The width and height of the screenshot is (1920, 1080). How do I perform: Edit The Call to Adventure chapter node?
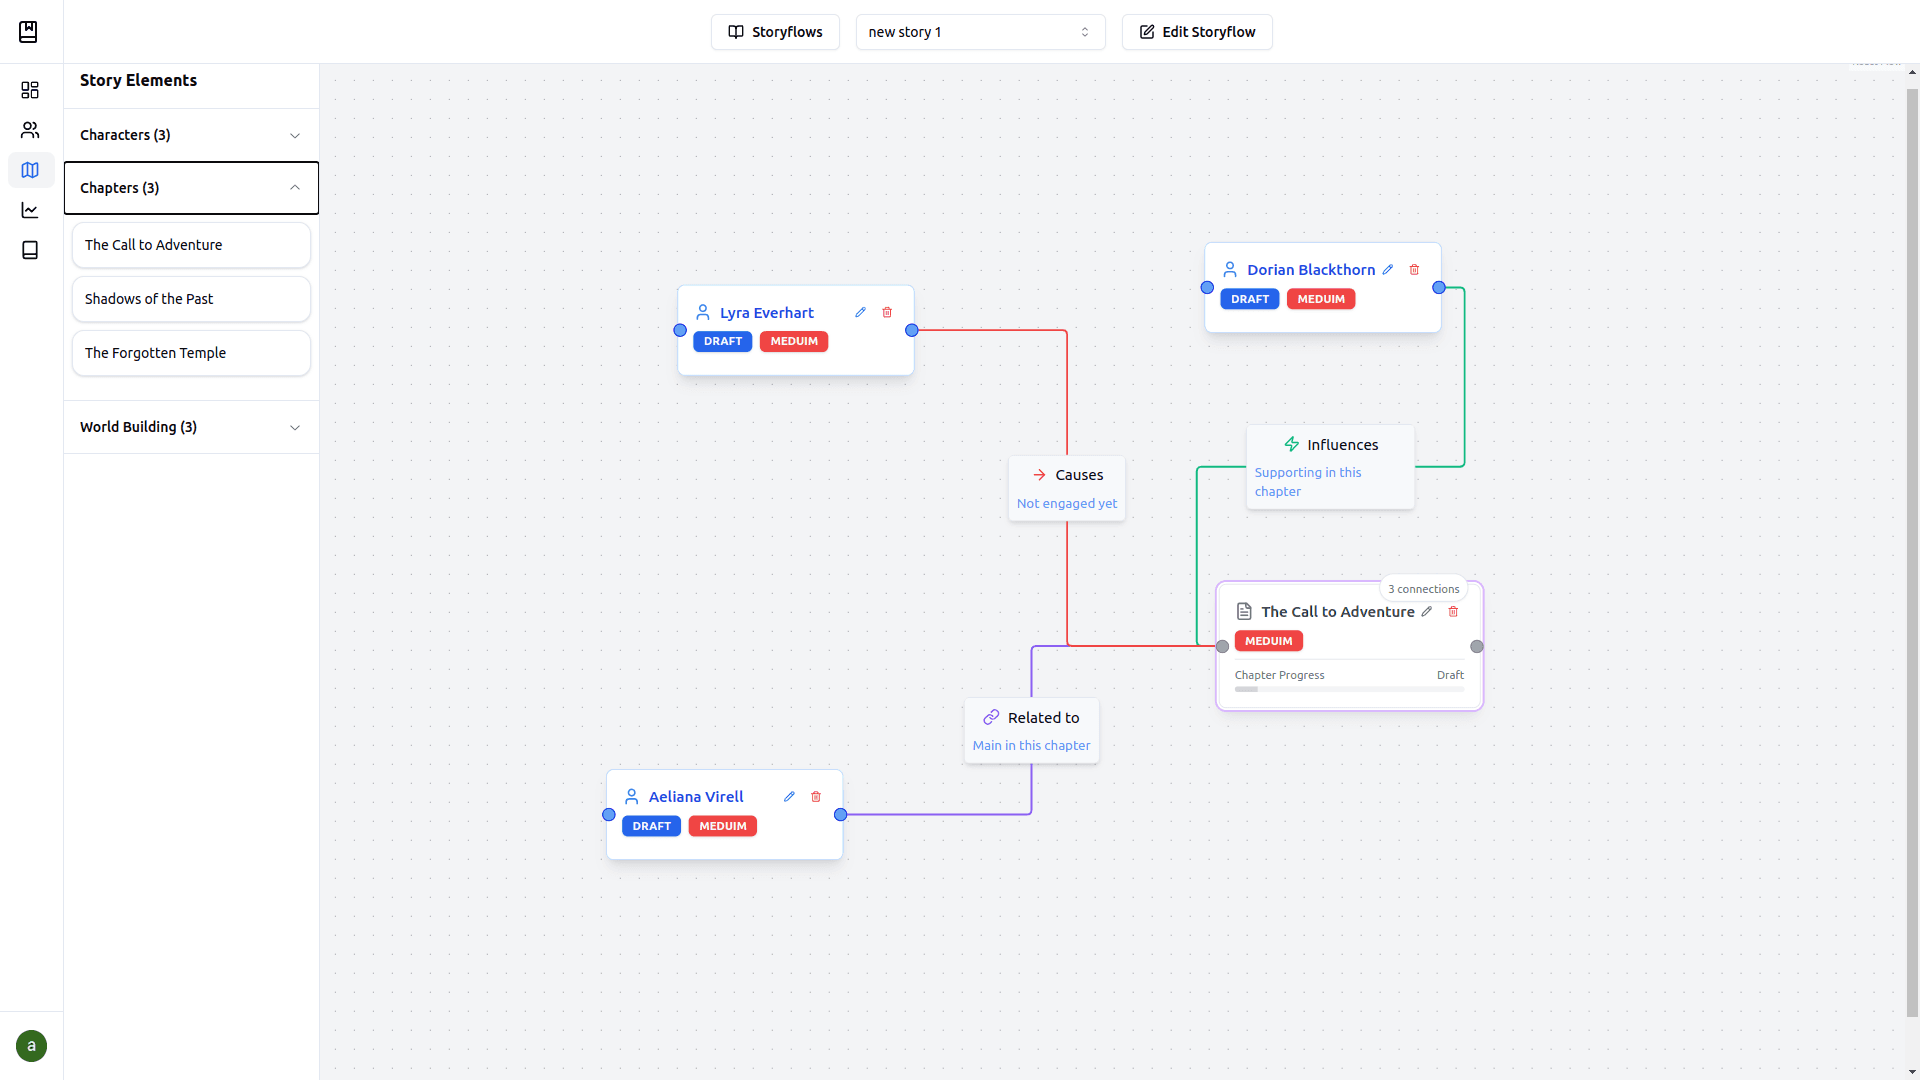pos(1427,612)
